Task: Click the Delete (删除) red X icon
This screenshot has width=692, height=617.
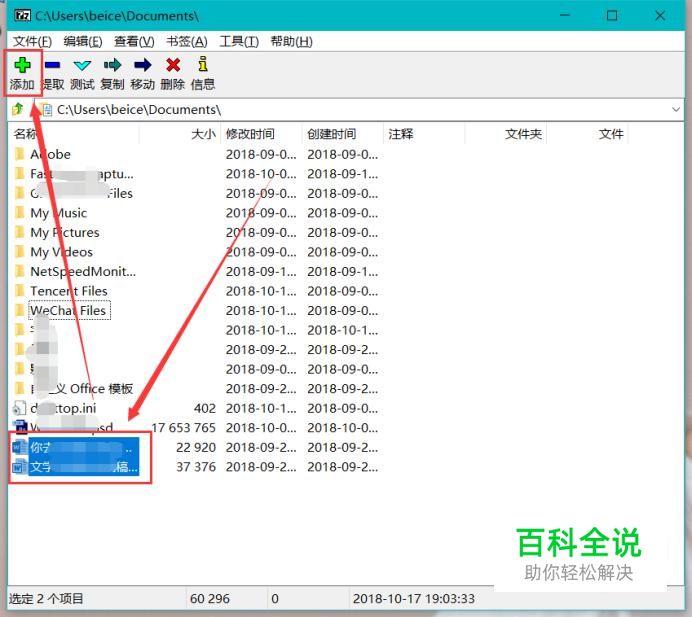Action: 173,65
